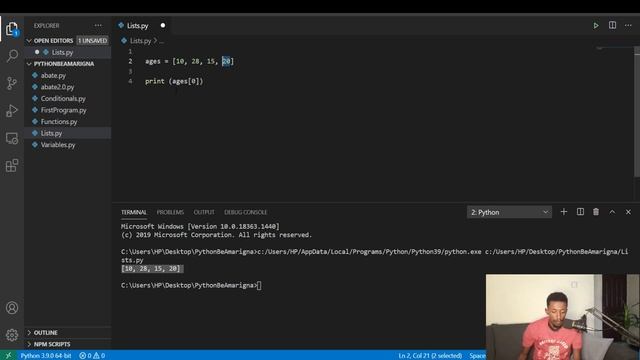Collapse the PYTHONBEAMARIGNA folder section
This screenshot has width=640, height=360.
click(67, 64)
